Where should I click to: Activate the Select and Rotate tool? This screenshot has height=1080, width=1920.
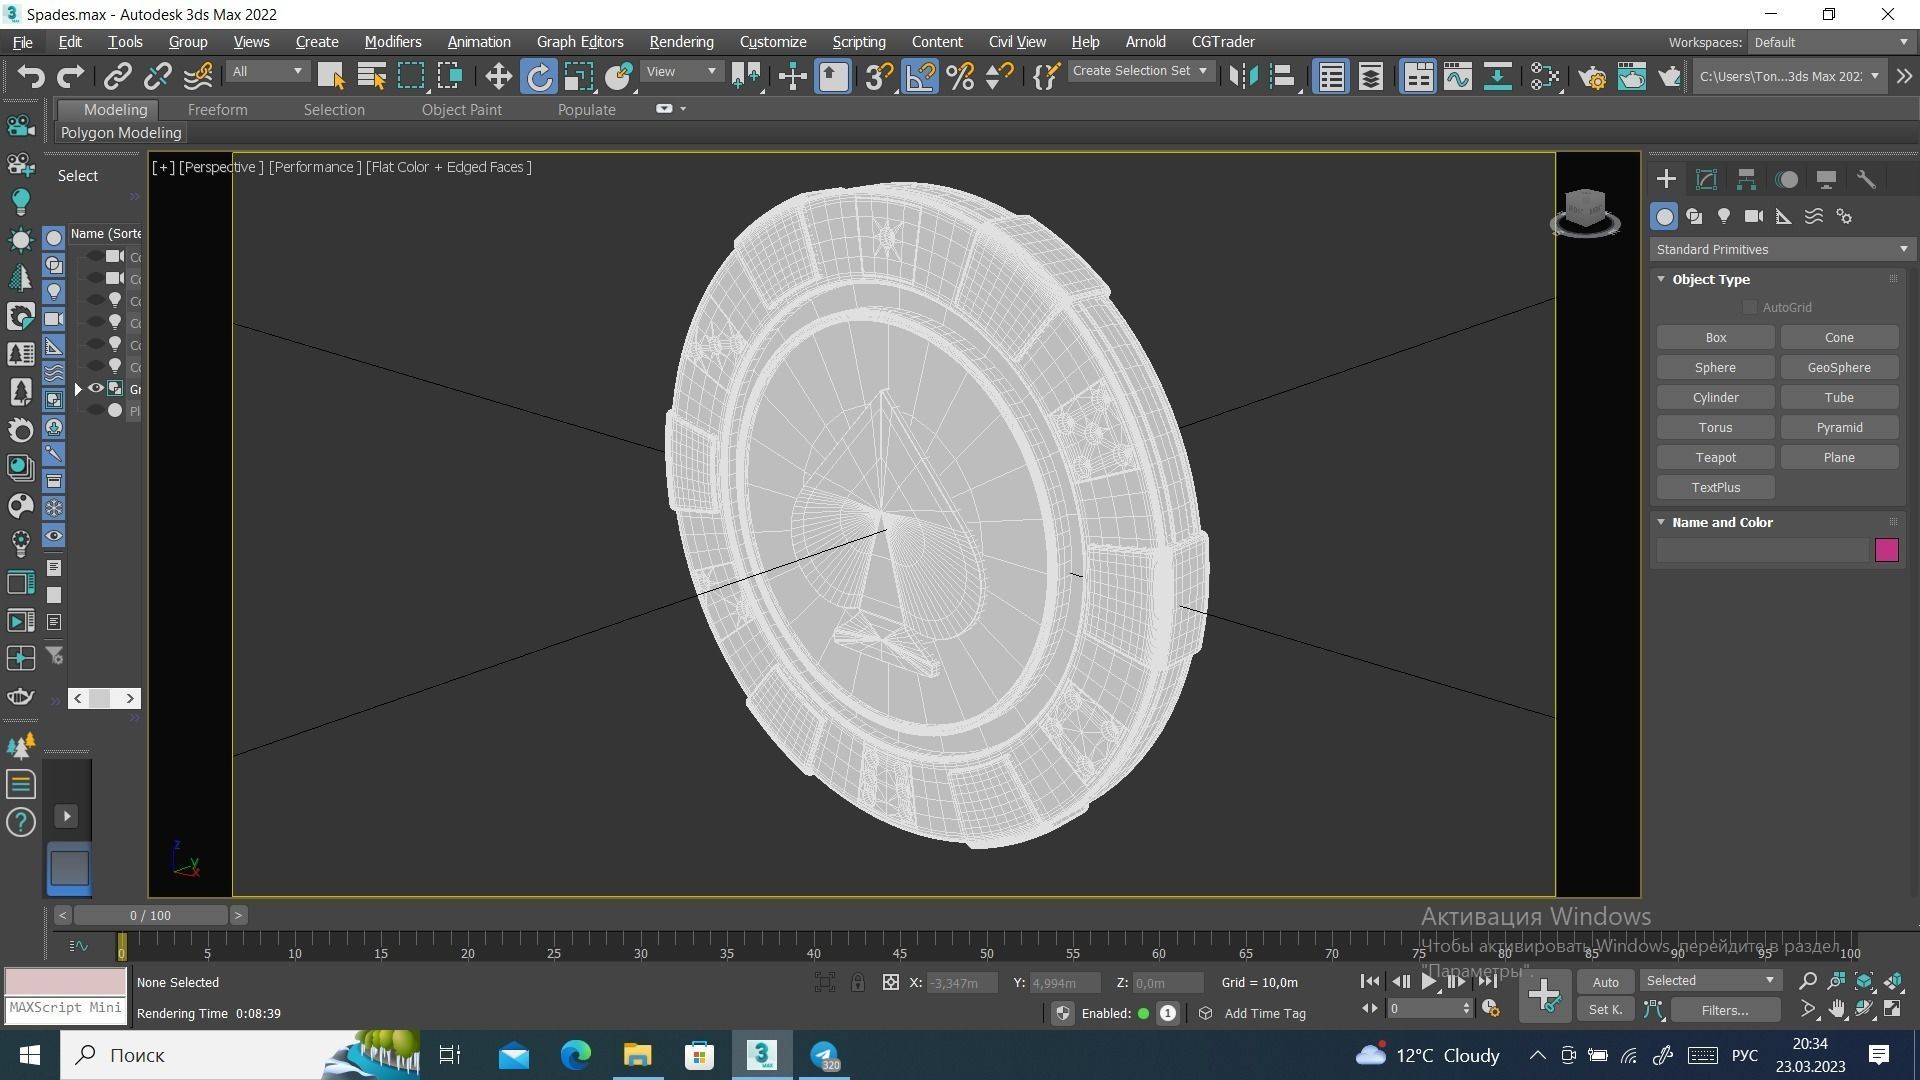coord(539,77)
